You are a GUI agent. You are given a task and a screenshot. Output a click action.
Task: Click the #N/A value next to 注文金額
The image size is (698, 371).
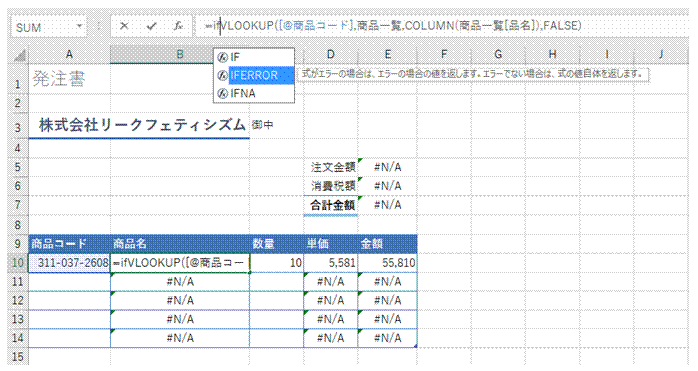(387, 167)
